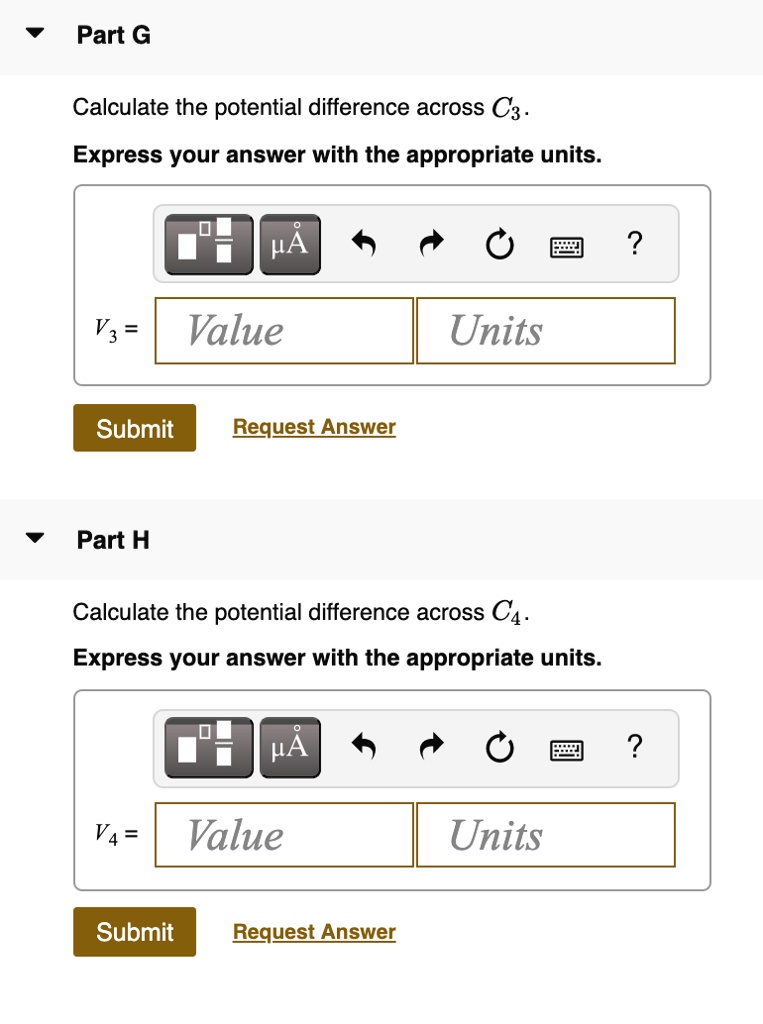Click the undo arrow in Part H toolbar
The image size is (763, 1024).
pyautogui.click(x=362, y=747)
